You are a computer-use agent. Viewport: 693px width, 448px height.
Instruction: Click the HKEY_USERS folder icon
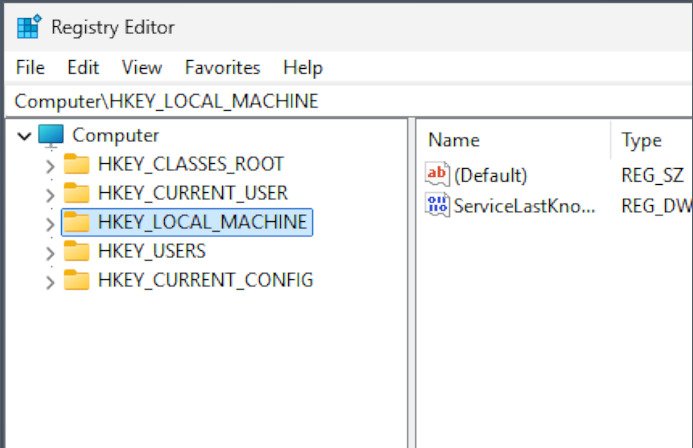[x=76, y=251]
